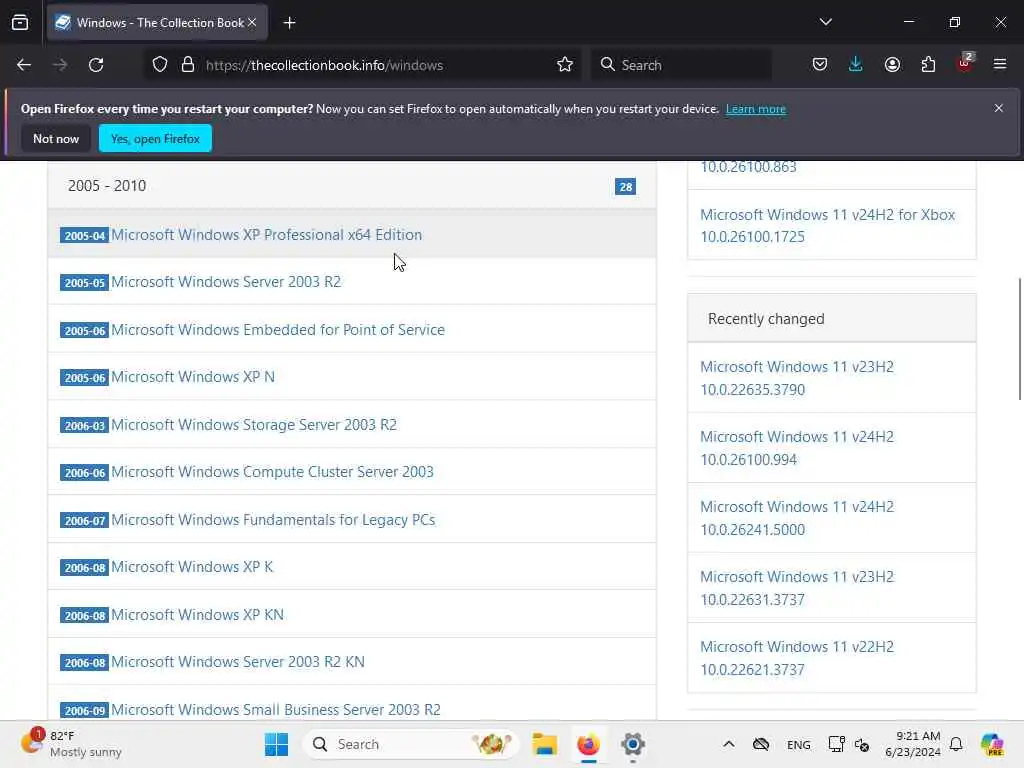This screenshot has height=768, width=1024.
Task: Open the Firefox account menu
Action: pos(892,65)
